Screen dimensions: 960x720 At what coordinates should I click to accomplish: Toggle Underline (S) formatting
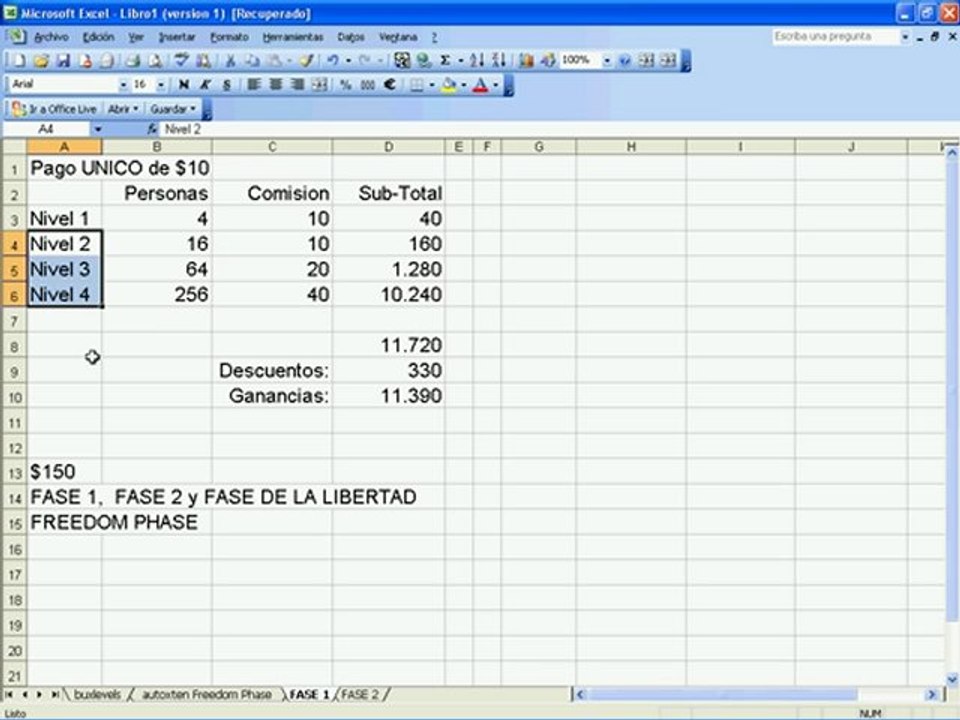point(227,85)
